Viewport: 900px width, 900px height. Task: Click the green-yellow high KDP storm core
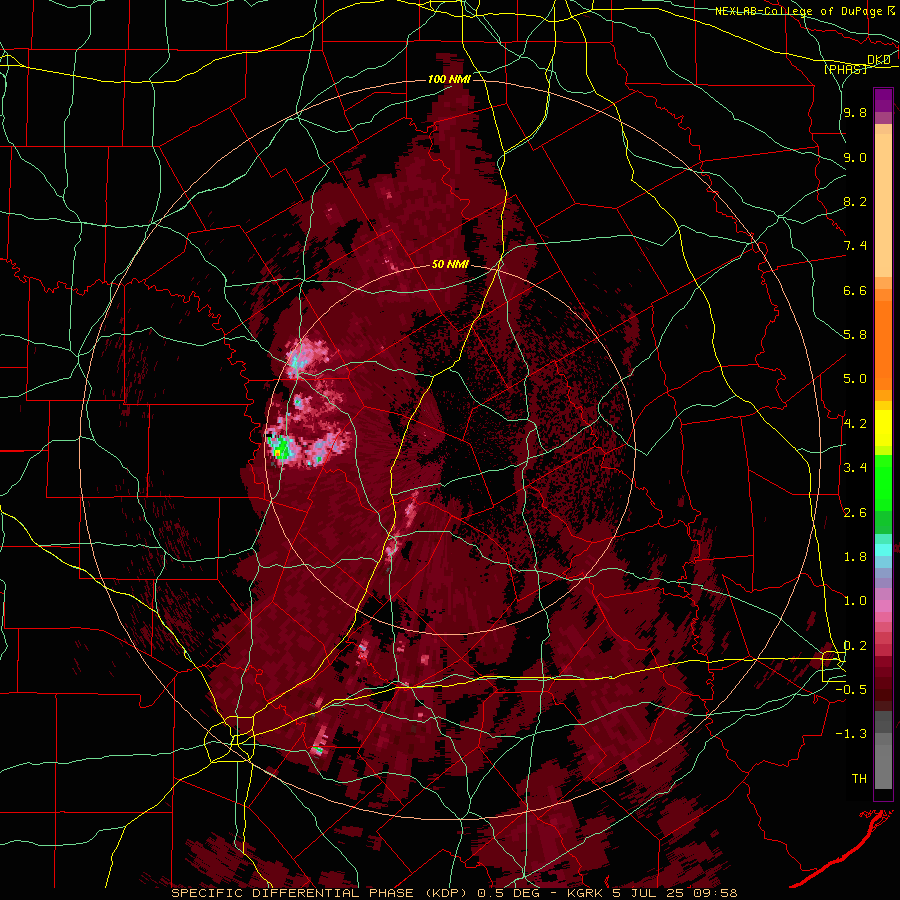(x=279, y=448)
